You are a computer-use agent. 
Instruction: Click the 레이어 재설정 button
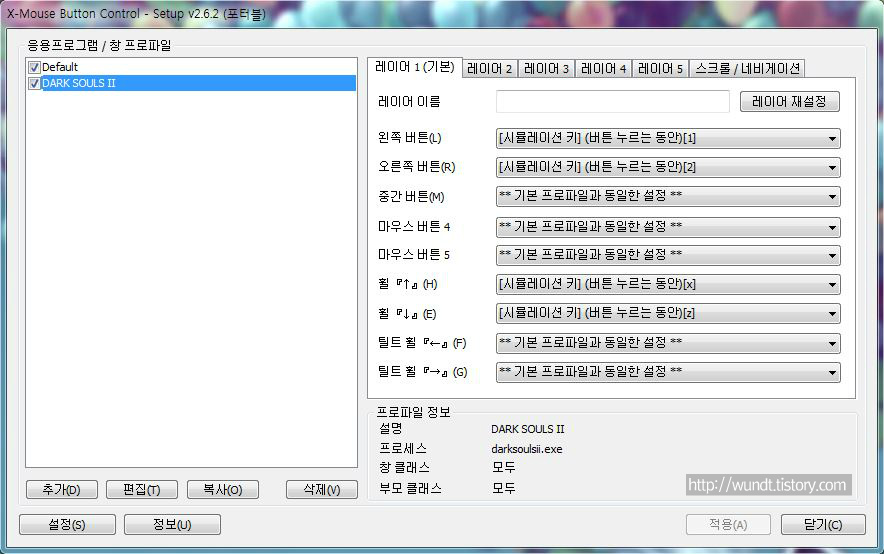[x=789, y=101]
